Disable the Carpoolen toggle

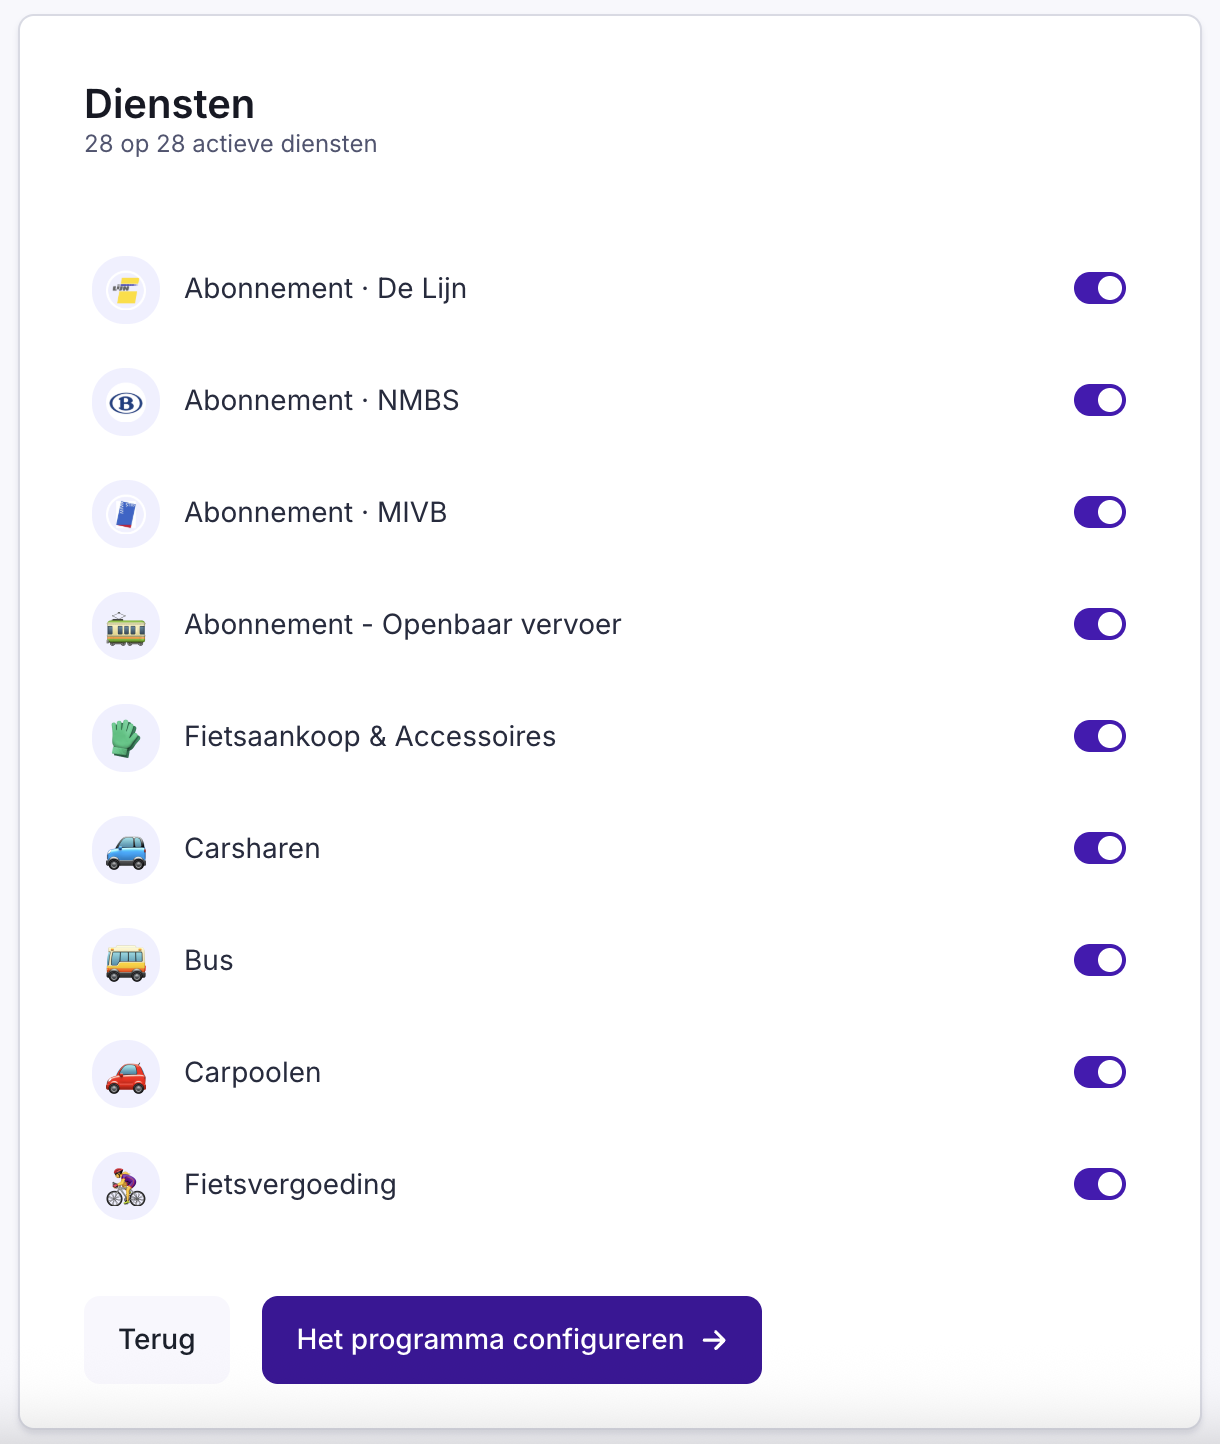click(1099, 1072)
